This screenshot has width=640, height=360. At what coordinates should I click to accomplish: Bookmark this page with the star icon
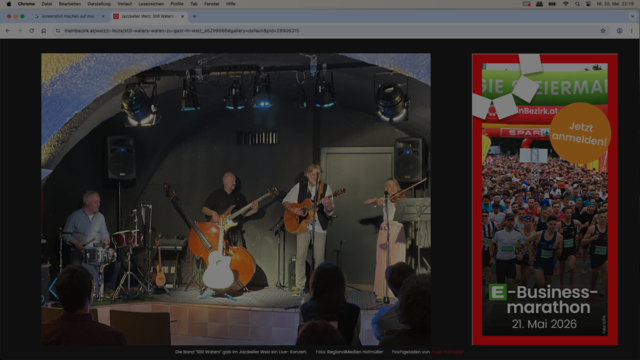click(x=603, y=31)
